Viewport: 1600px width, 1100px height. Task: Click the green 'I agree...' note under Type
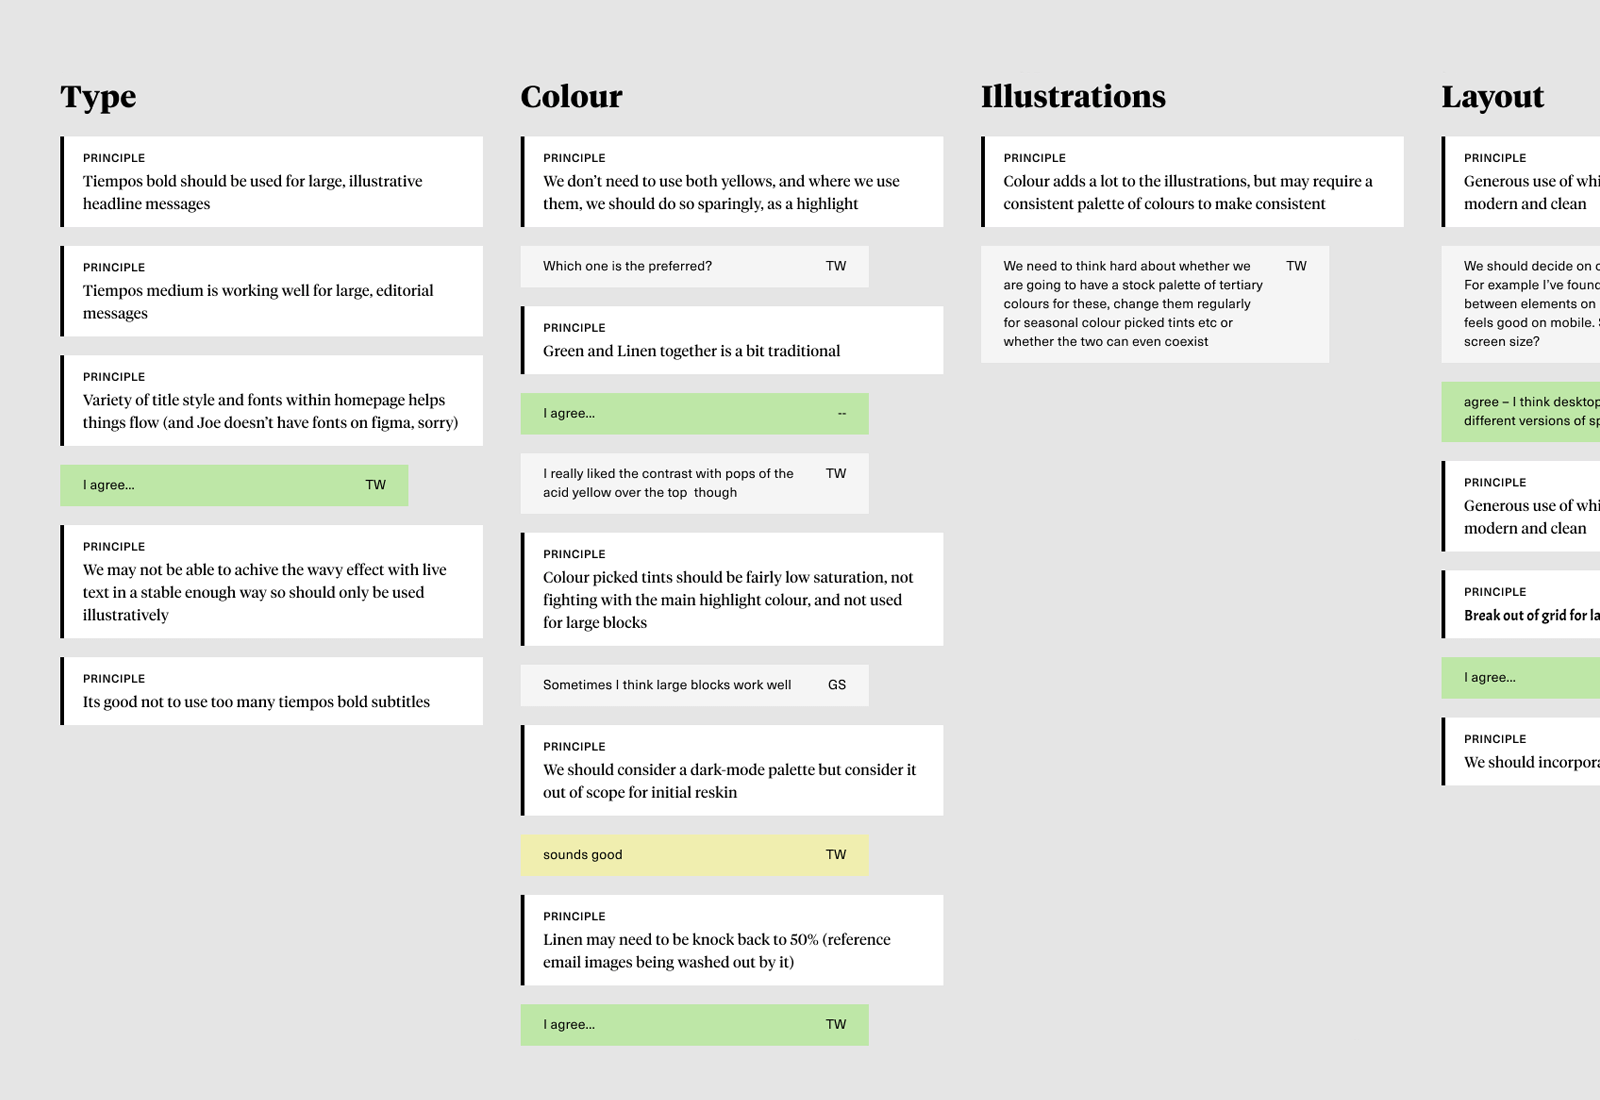click(234, 485)
